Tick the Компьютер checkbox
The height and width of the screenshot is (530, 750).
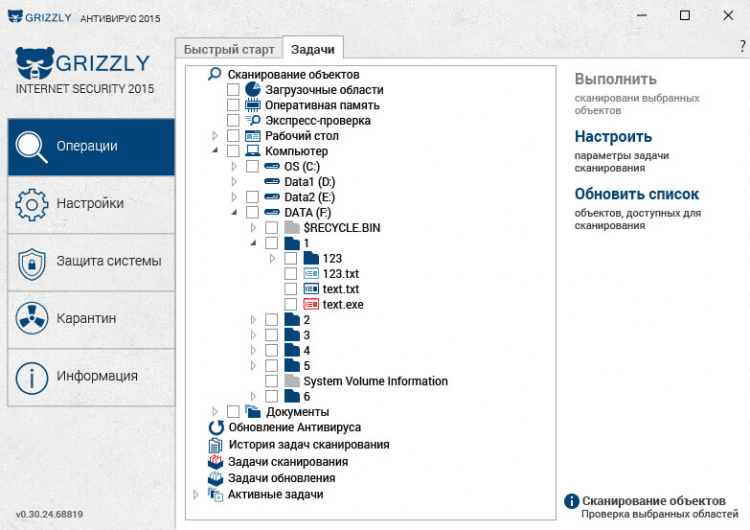tap(233, 151)
